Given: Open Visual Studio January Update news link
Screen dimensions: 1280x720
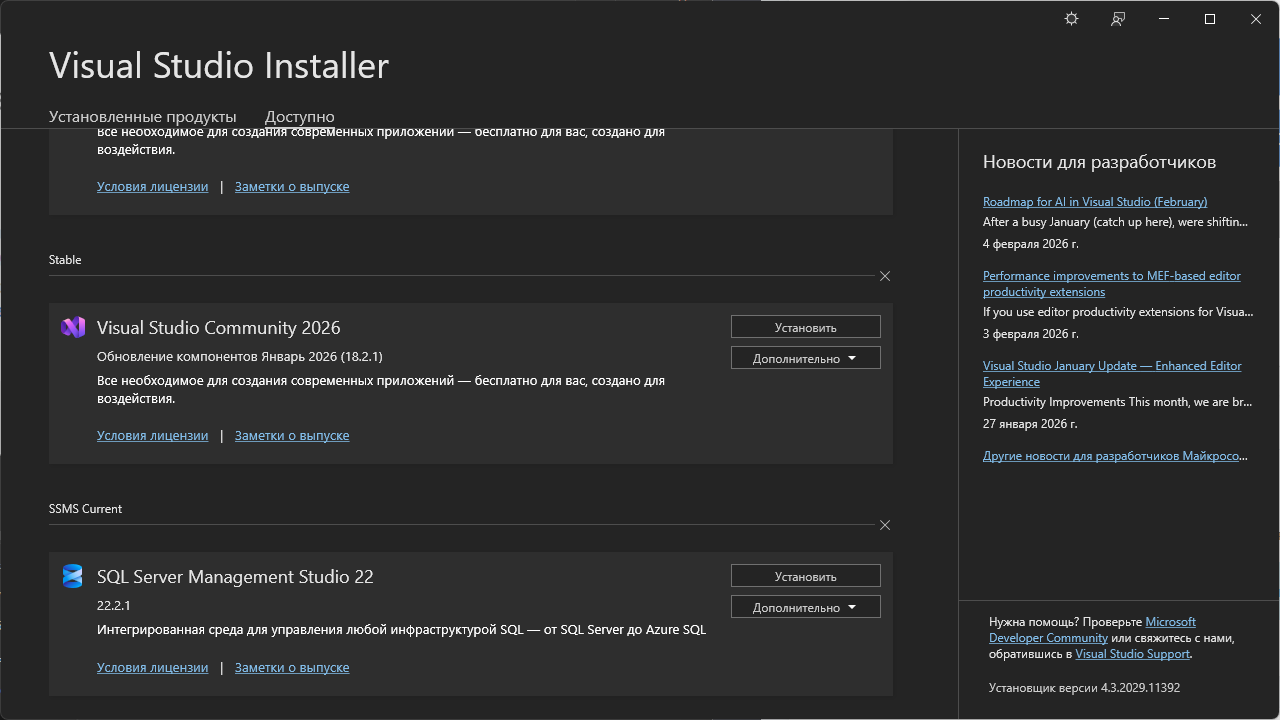Looking at the screenshot, I should click(x=1112, y=374).
